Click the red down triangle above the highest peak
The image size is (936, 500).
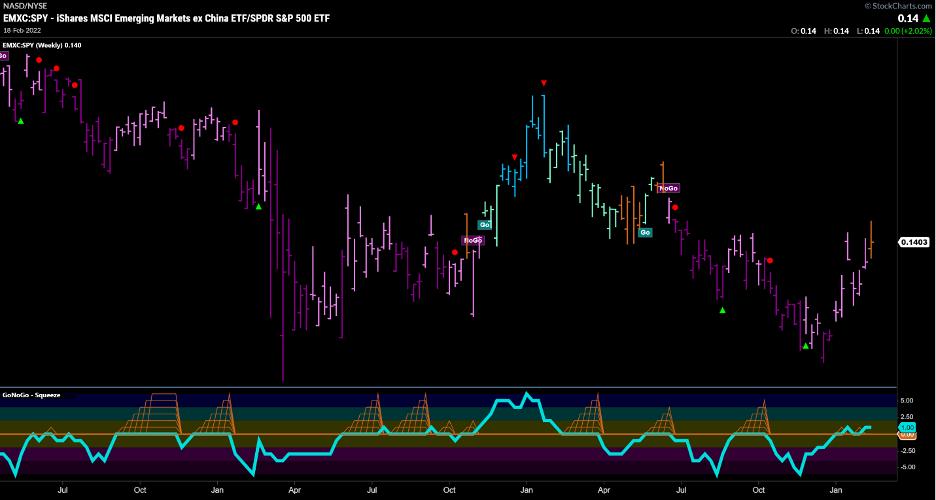pos(543,83)
